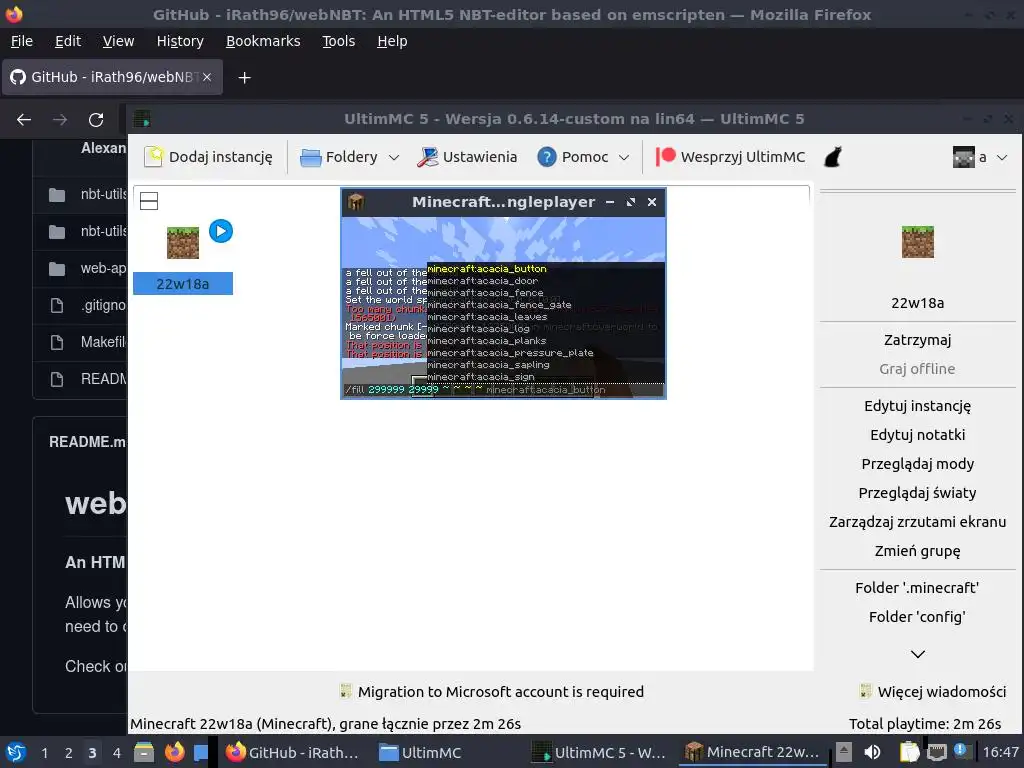Select the 22w18a instance label
Image resolution: width=1024 pixels, height=768 pixels.
click(183, 283)
